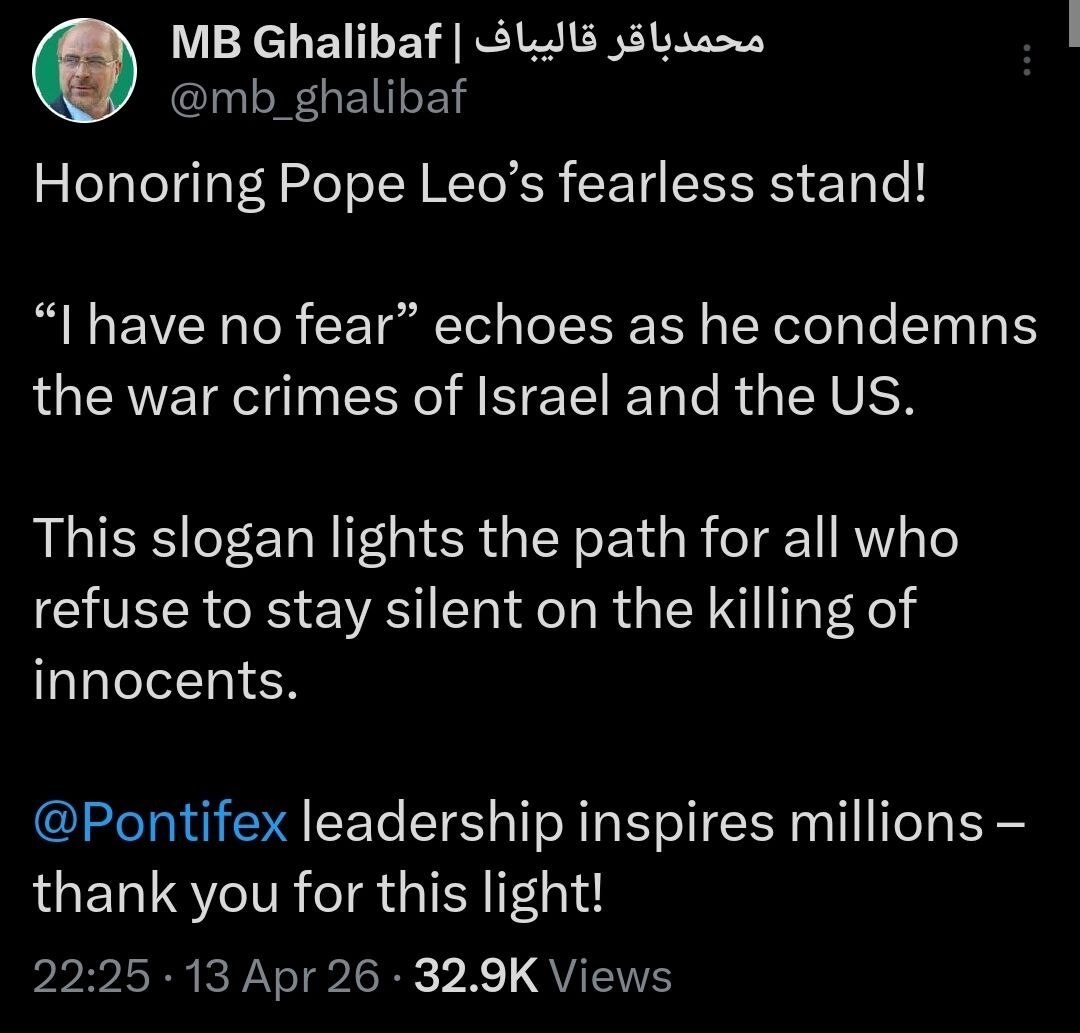Click the line "thank you for this light!"
This screenshot has width=1080, height=1033.
click(x=318, y=894)
